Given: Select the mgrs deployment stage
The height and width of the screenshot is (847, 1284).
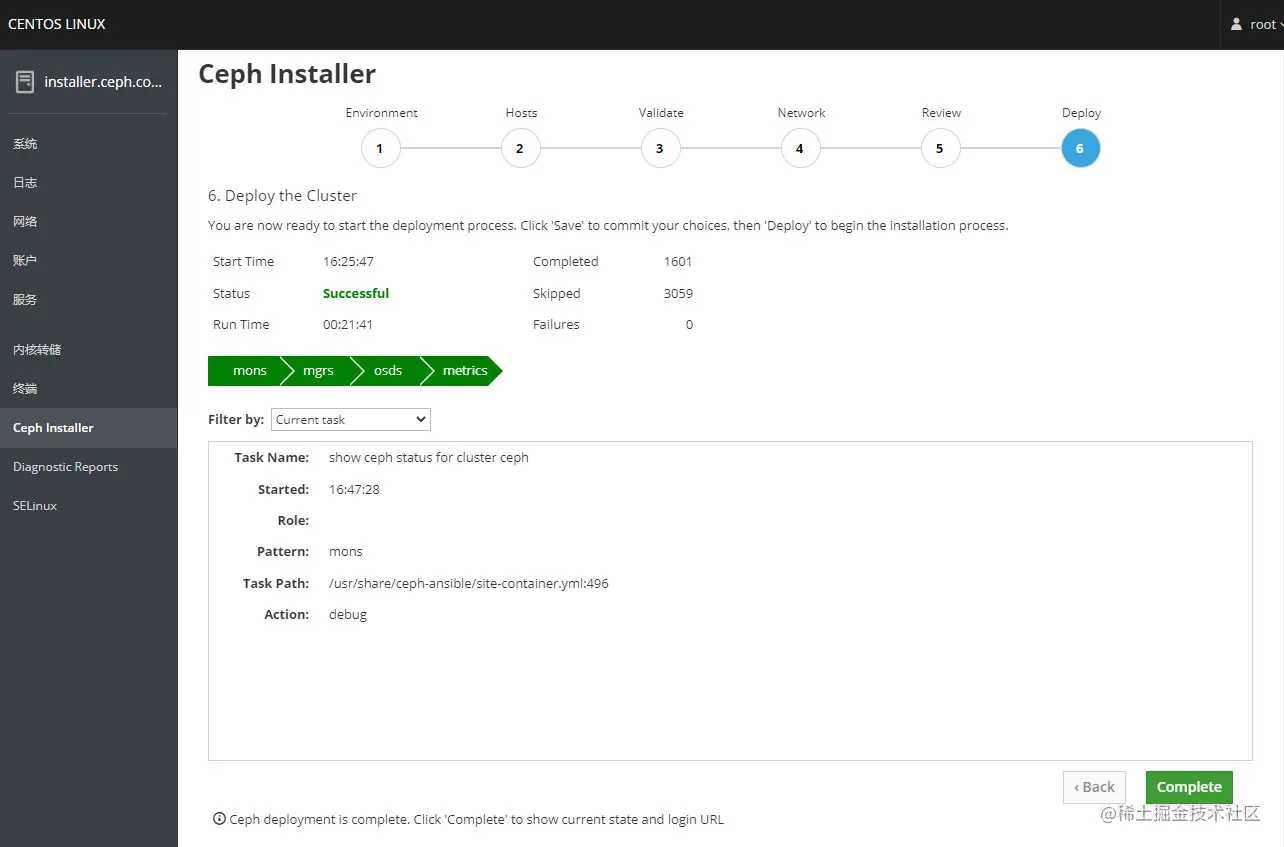Looking at the screenshot, I should pos(318,371).
